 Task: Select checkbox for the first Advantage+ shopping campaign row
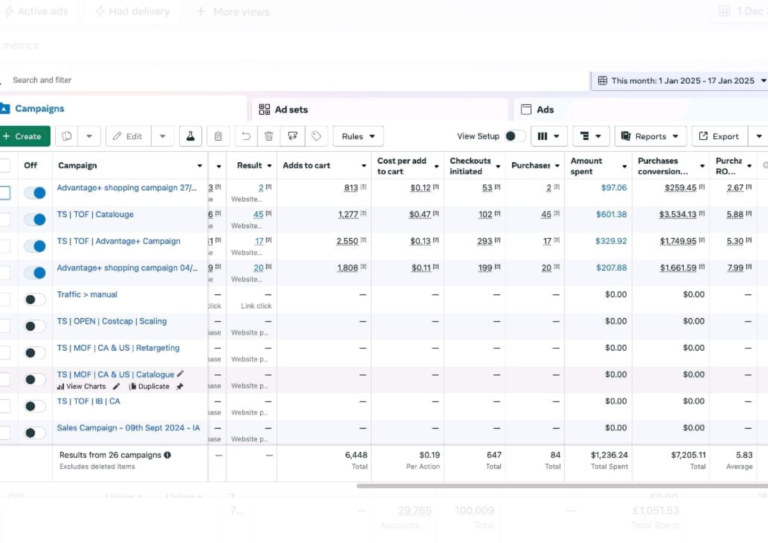click(5, 193)
